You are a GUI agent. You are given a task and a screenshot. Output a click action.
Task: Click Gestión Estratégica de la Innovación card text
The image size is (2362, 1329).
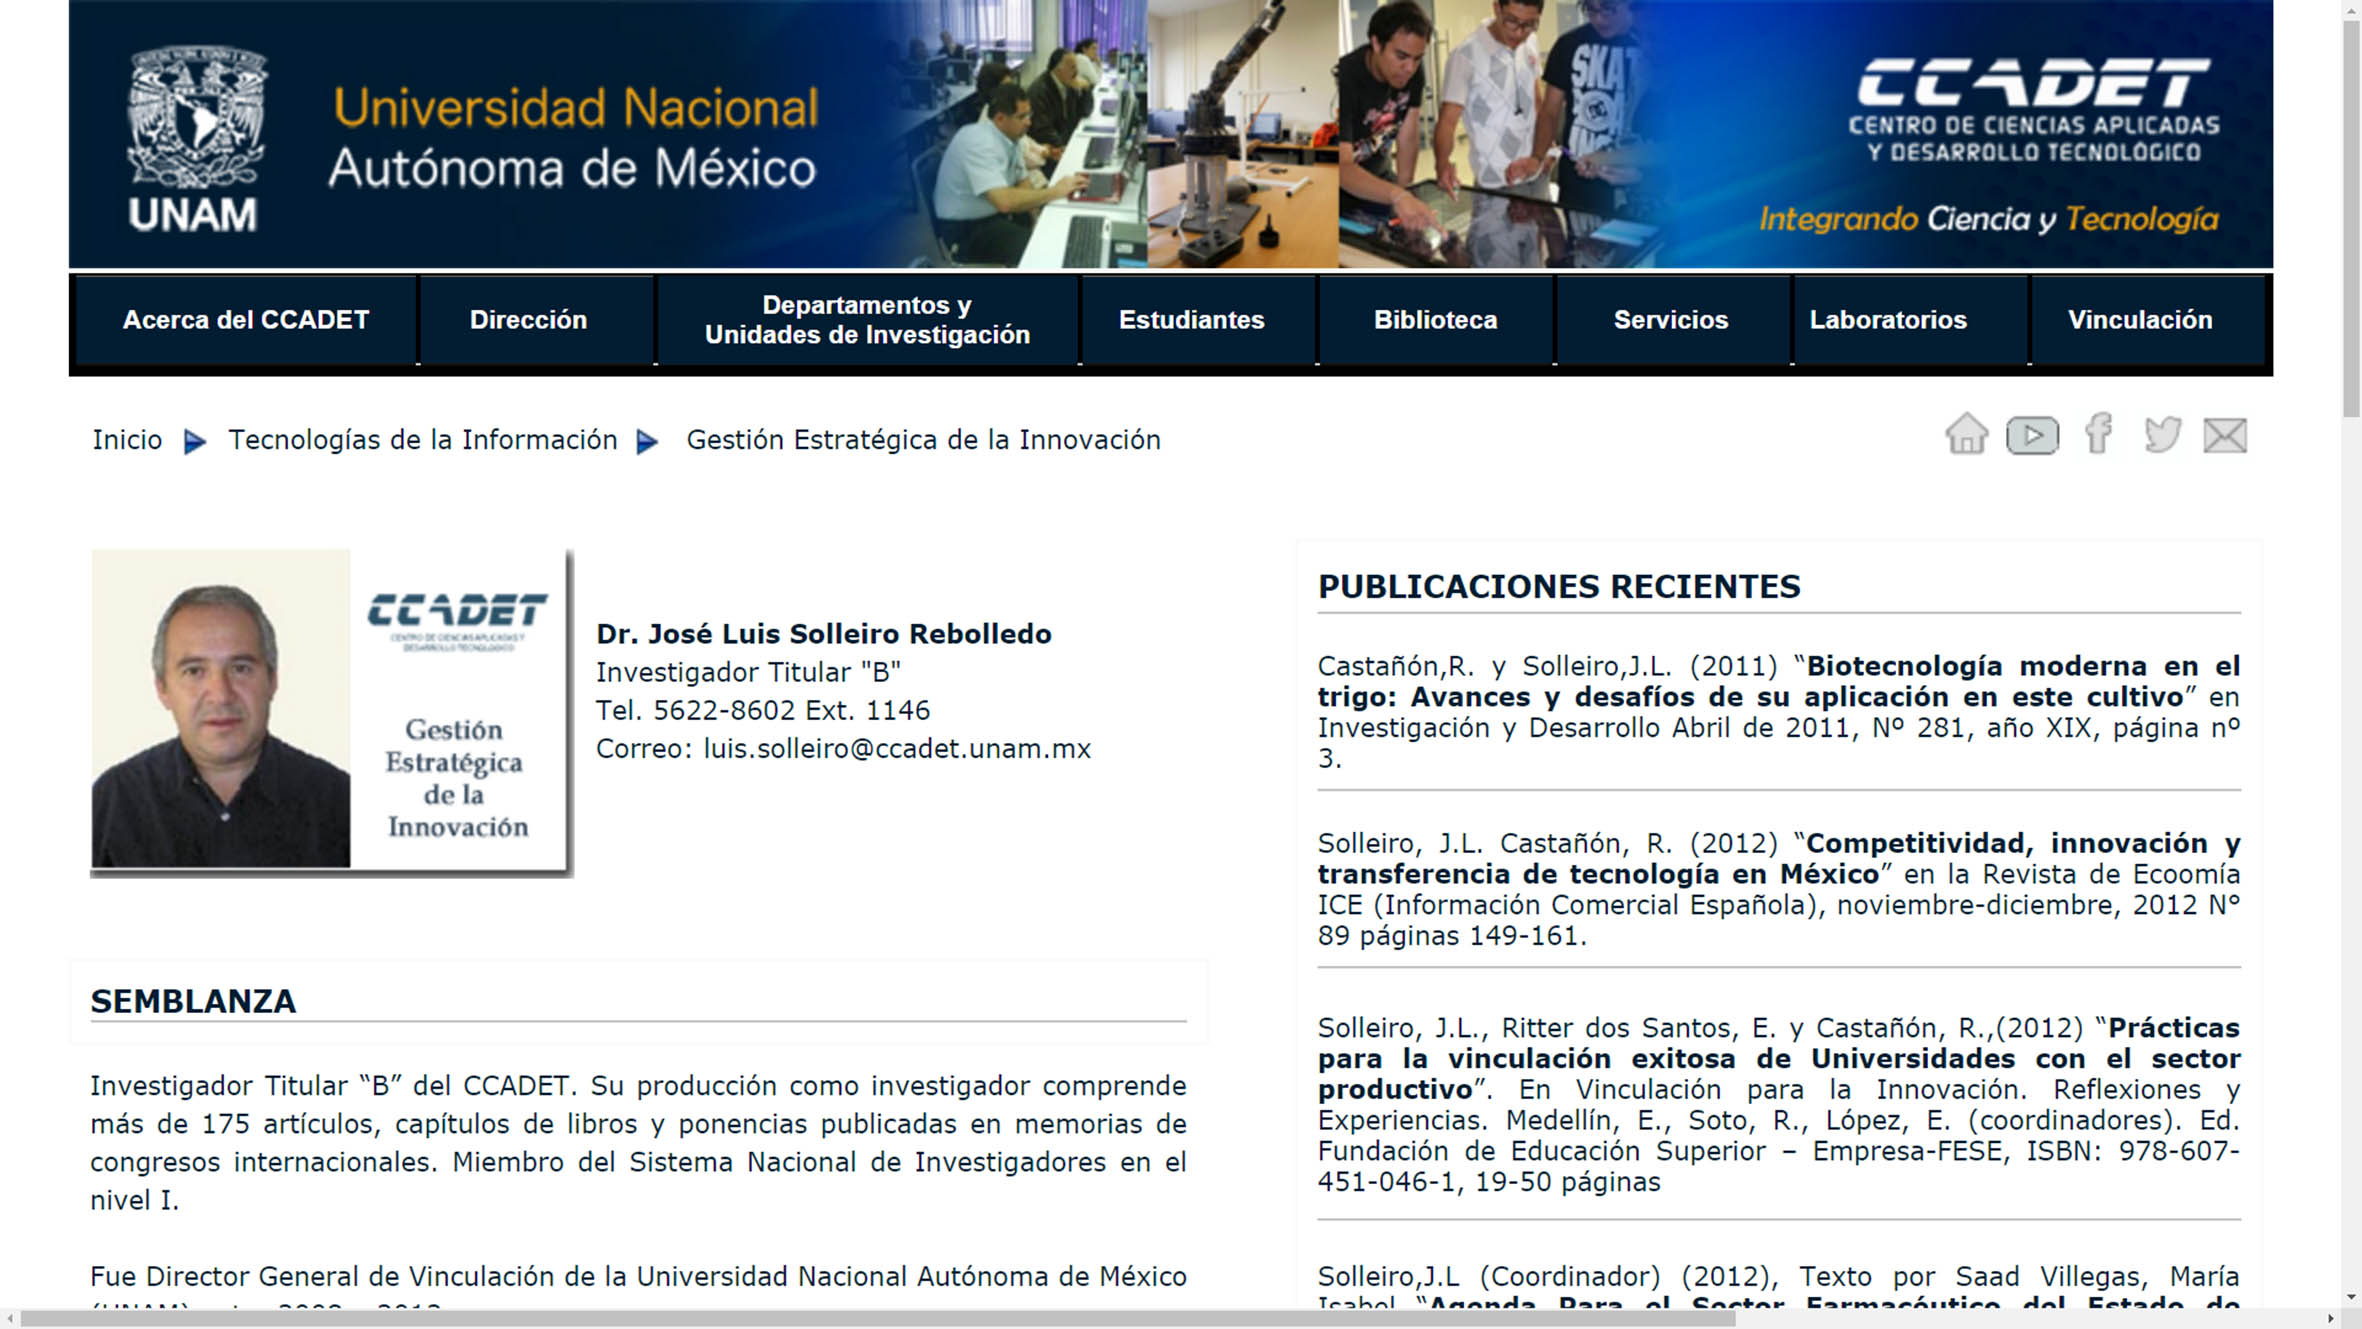click(457, 778)
